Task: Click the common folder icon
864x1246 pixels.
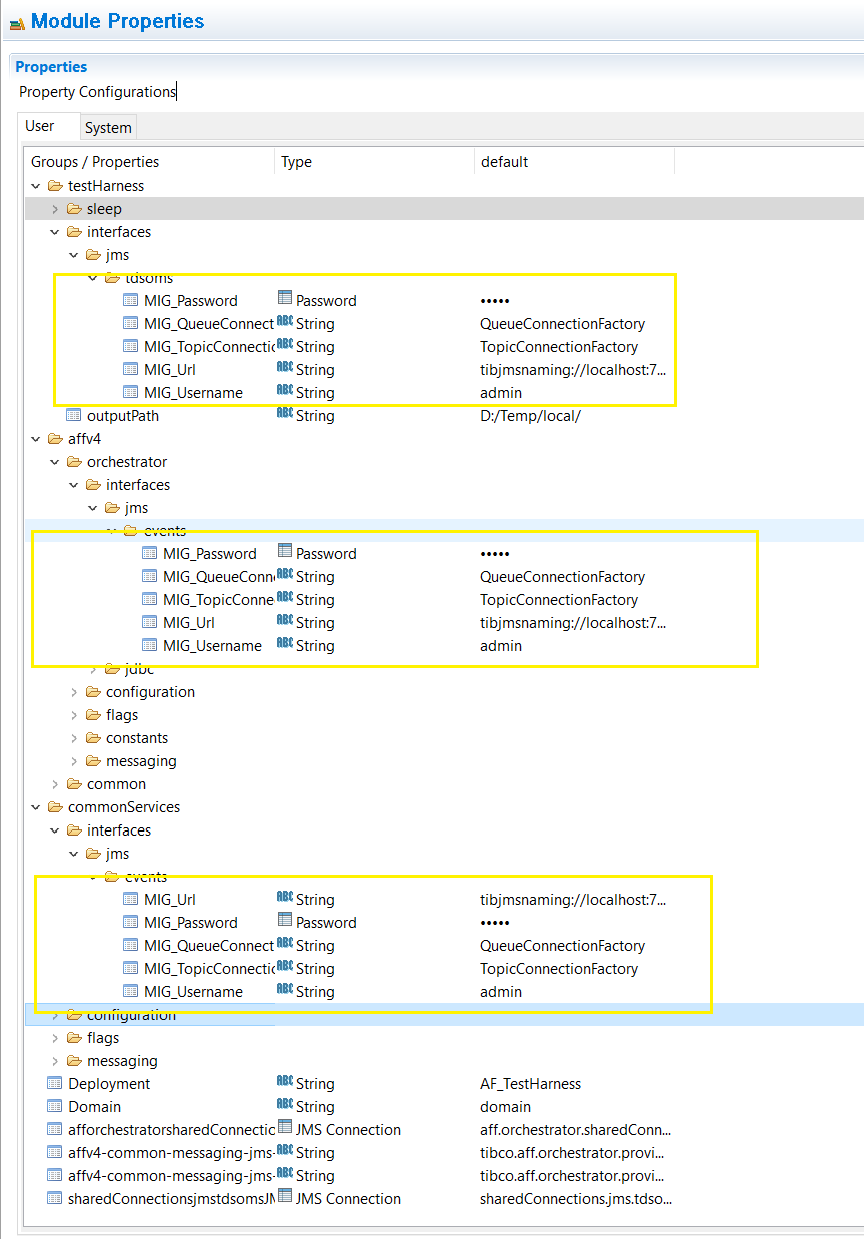Action: [74, 784]
